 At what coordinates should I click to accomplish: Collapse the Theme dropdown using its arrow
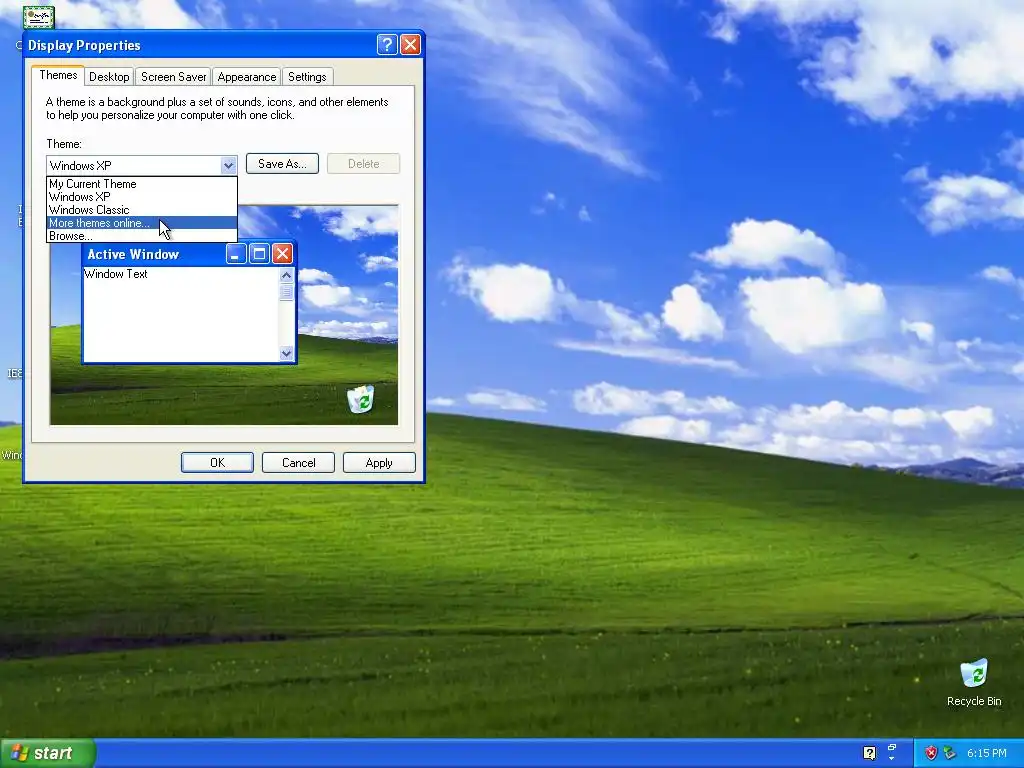point(228,165)
